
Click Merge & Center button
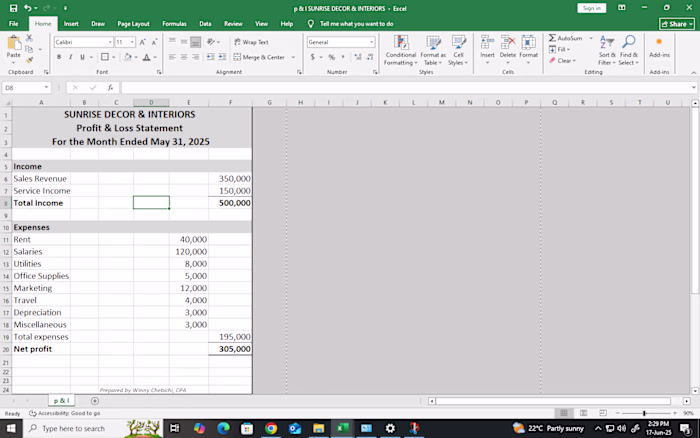[259, 57]
